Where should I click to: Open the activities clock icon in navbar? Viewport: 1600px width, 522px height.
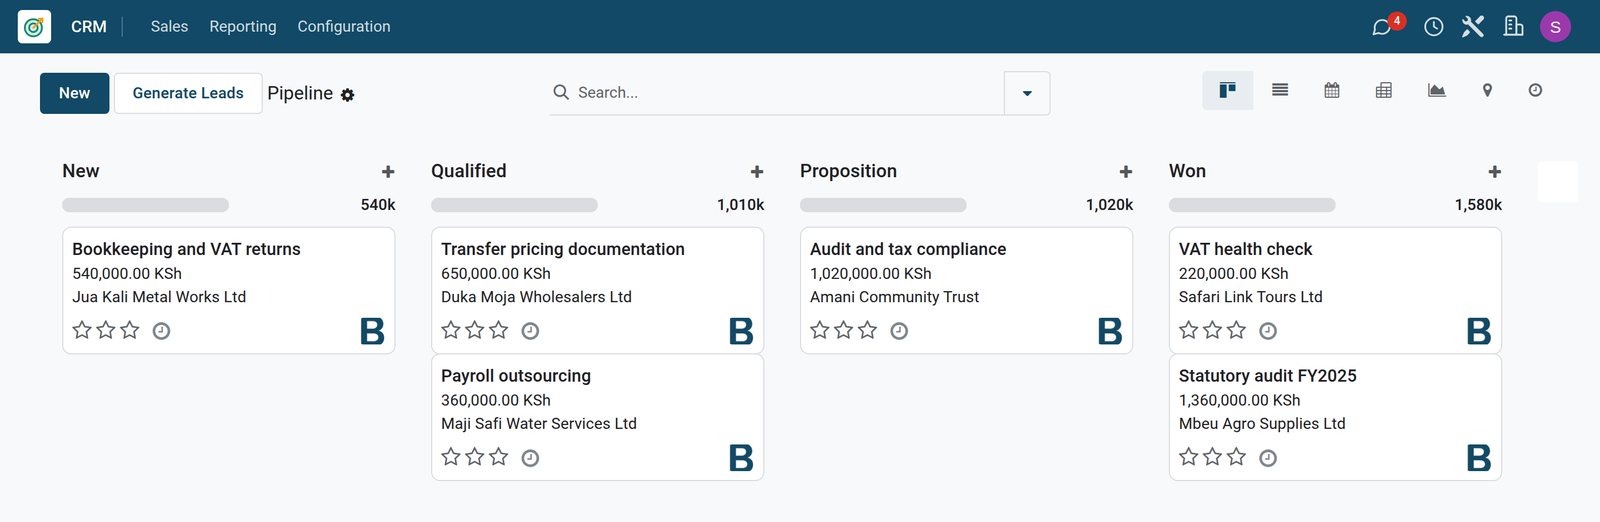pos(1434,27)
